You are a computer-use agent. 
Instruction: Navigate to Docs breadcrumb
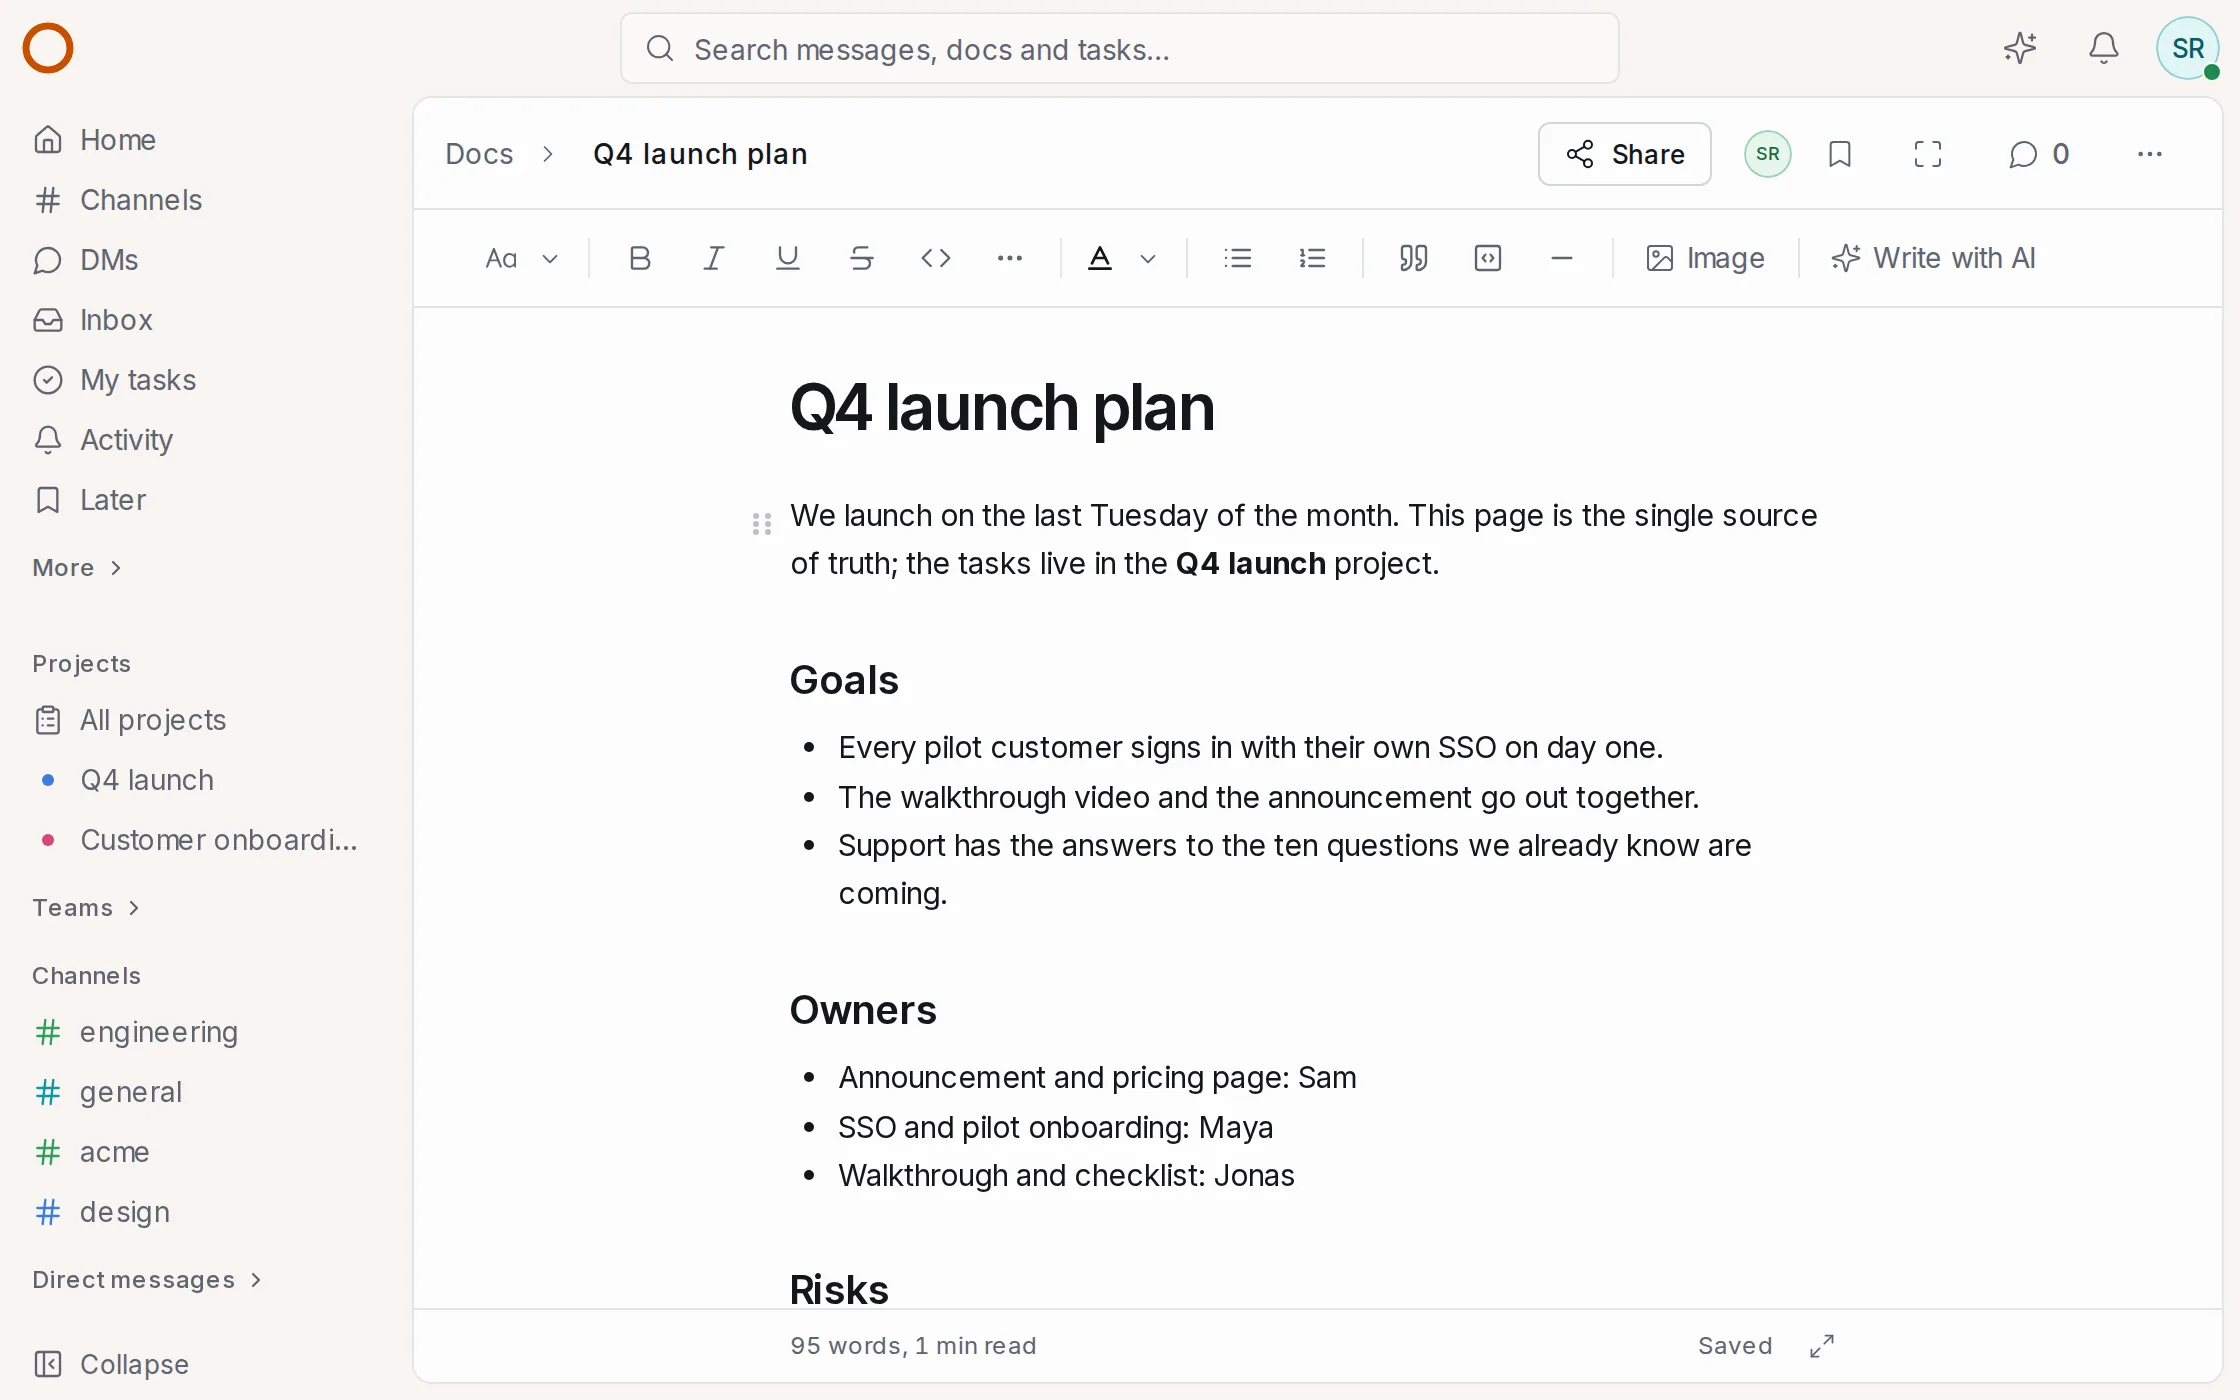pos(479,154)
